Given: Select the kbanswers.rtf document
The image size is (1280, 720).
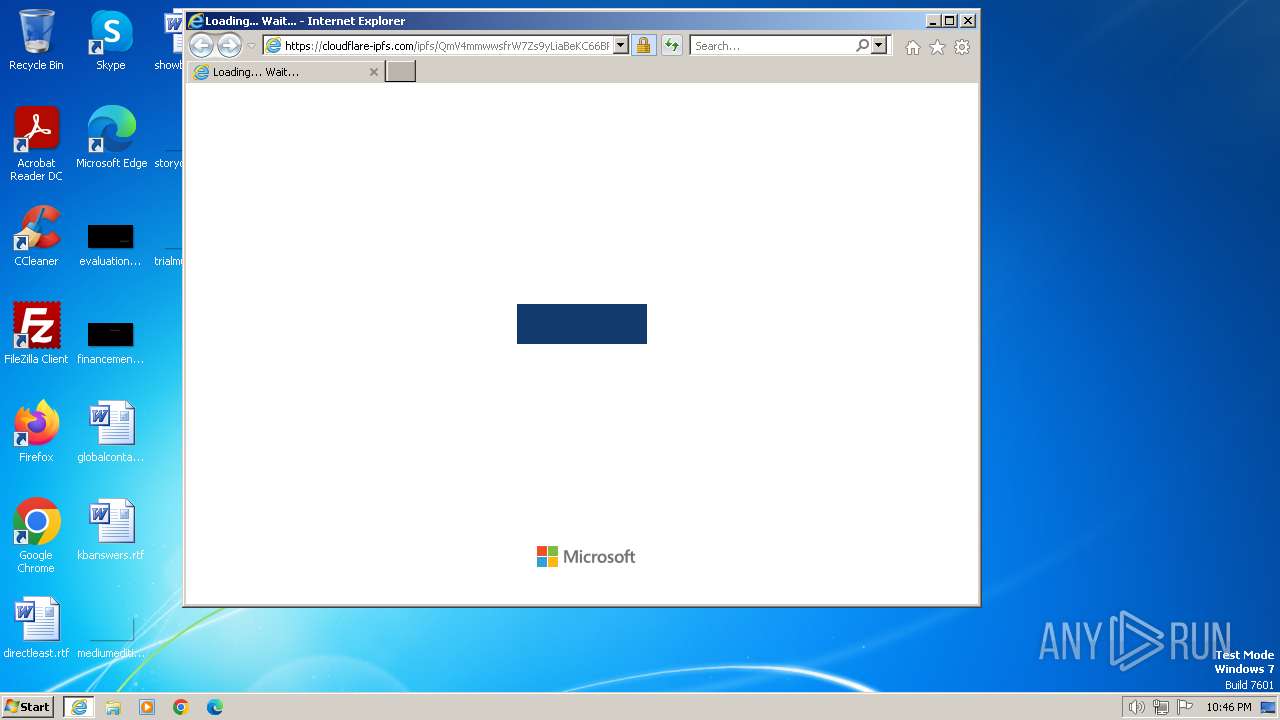Looking at the screenshot, I should (111, 530).
